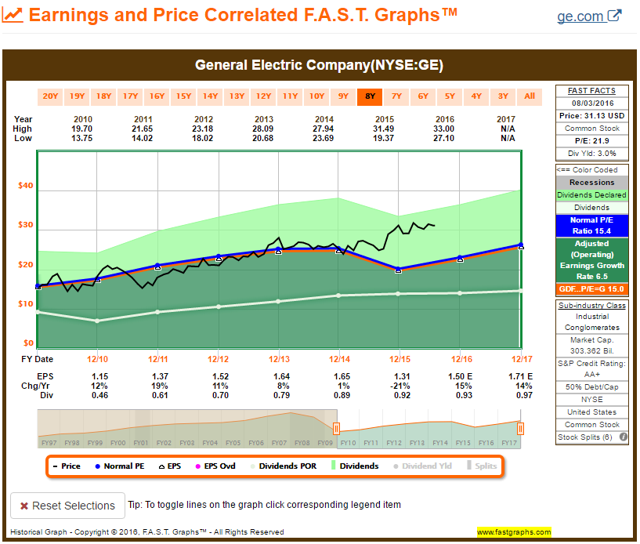Choose the 16Y time range tab
The height and width of the screenshot is (544, 640).
coord(157,97)
